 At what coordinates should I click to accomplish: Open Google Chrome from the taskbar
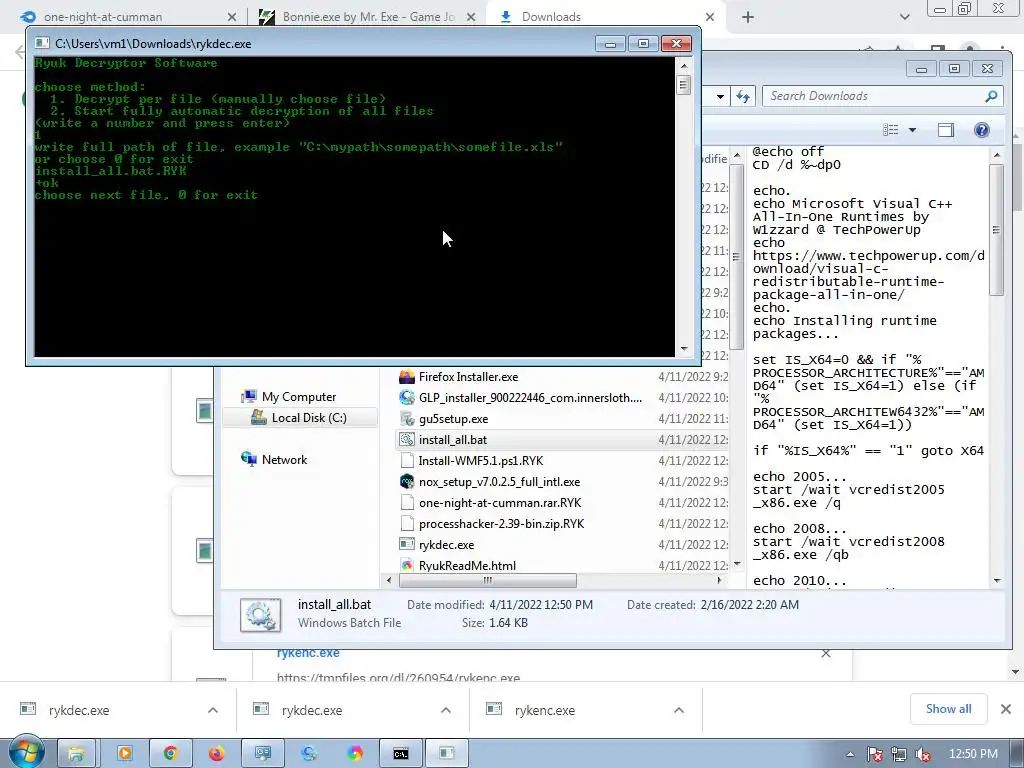point(170,754)
